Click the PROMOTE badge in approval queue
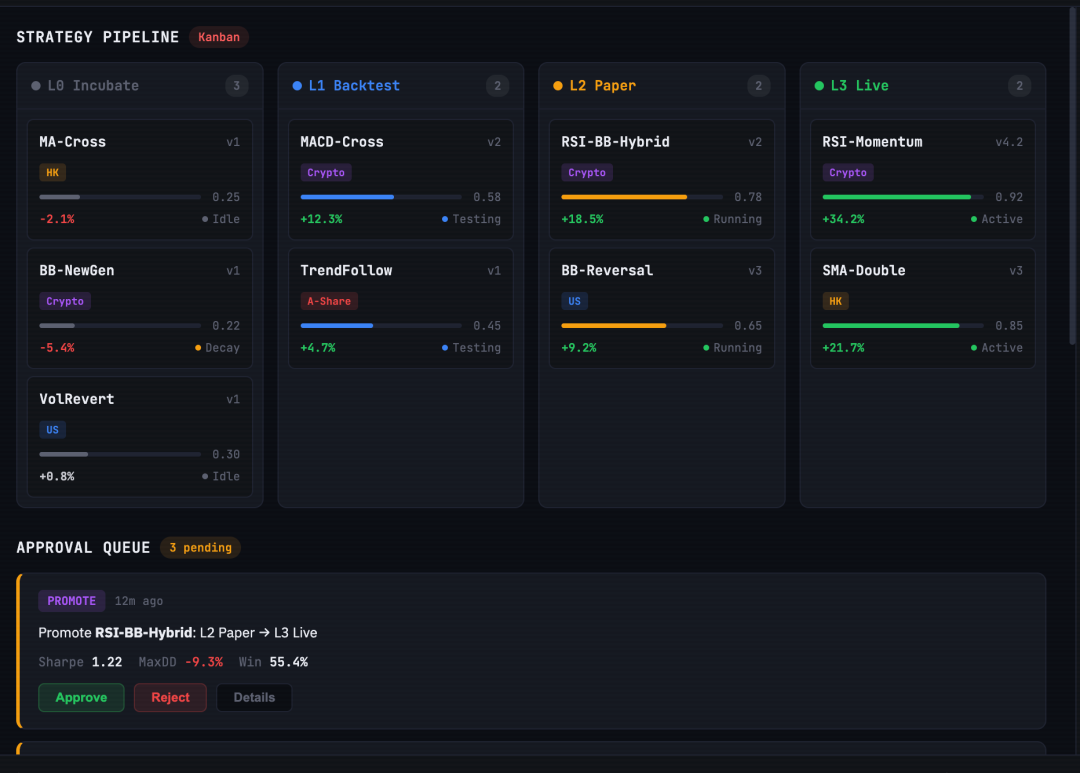1080x773 pixels. 71,601
